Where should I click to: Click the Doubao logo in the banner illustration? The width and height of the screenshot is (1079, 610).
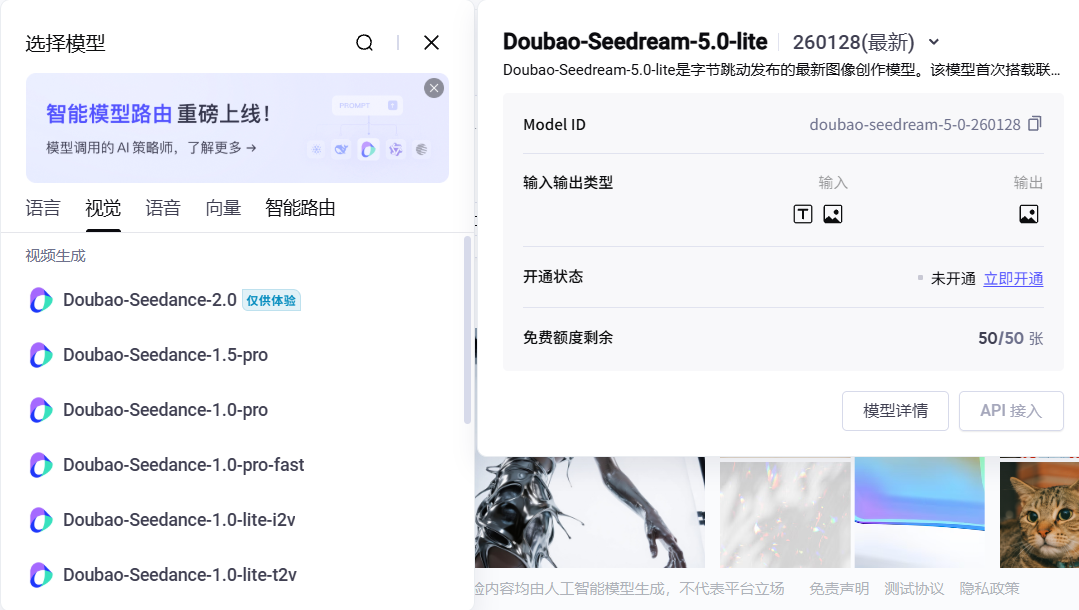368,149
